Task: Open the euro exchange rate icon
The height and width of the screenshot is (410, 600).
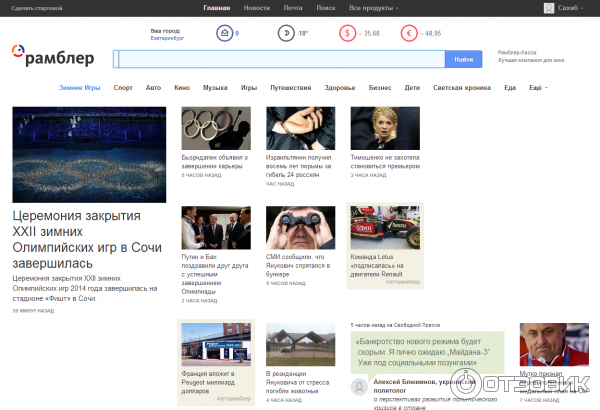Action: [410, 33]
